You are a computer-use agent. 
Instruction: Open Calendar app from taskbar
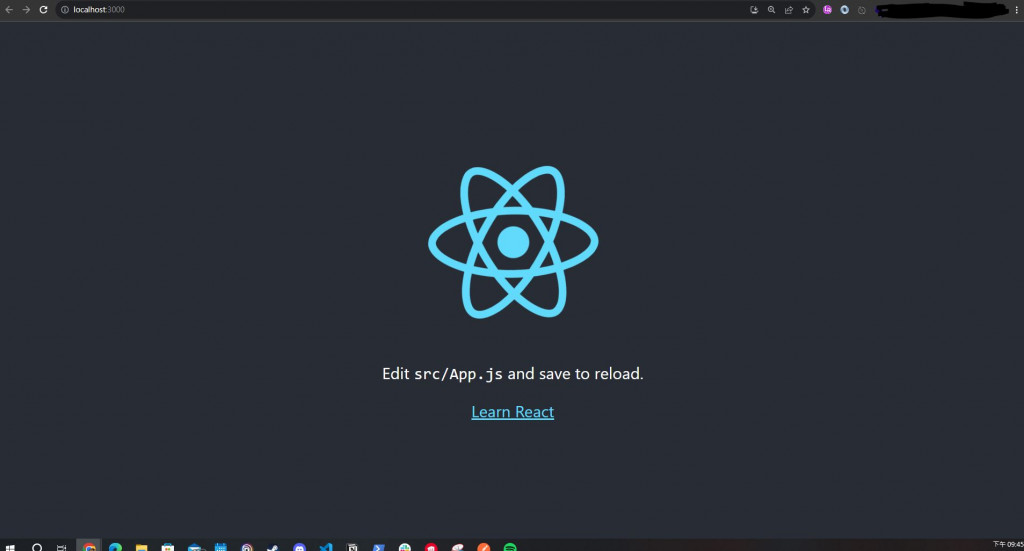point(221,547)
